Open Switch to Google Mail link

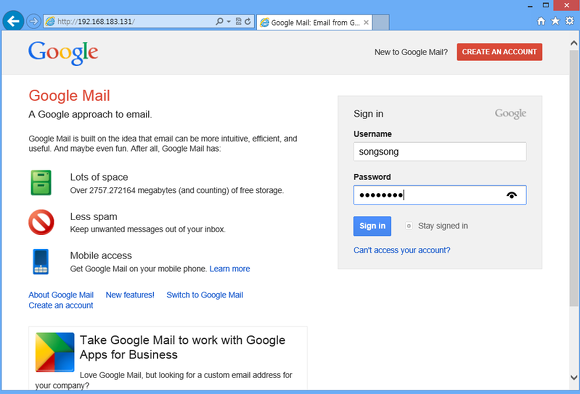tap(205, 295)
